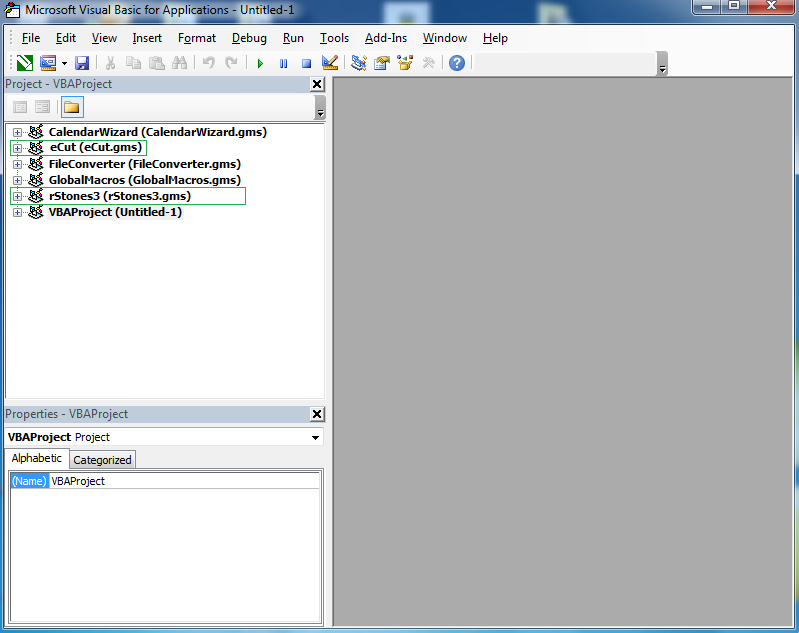Click the VBA application icon in title bar
Image resolution: width=799 pixels, height=633 pixels.
[x=12, y=10]
